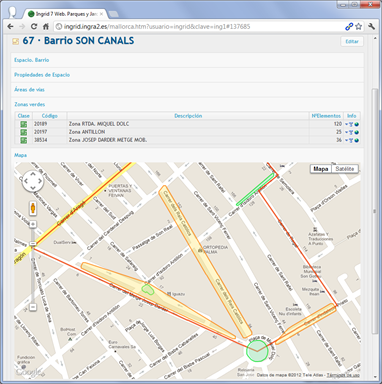Select the Ingrid 7 Web browser tab
The height and width of the screenshot is (384, 382).
(x=66, y=14)
